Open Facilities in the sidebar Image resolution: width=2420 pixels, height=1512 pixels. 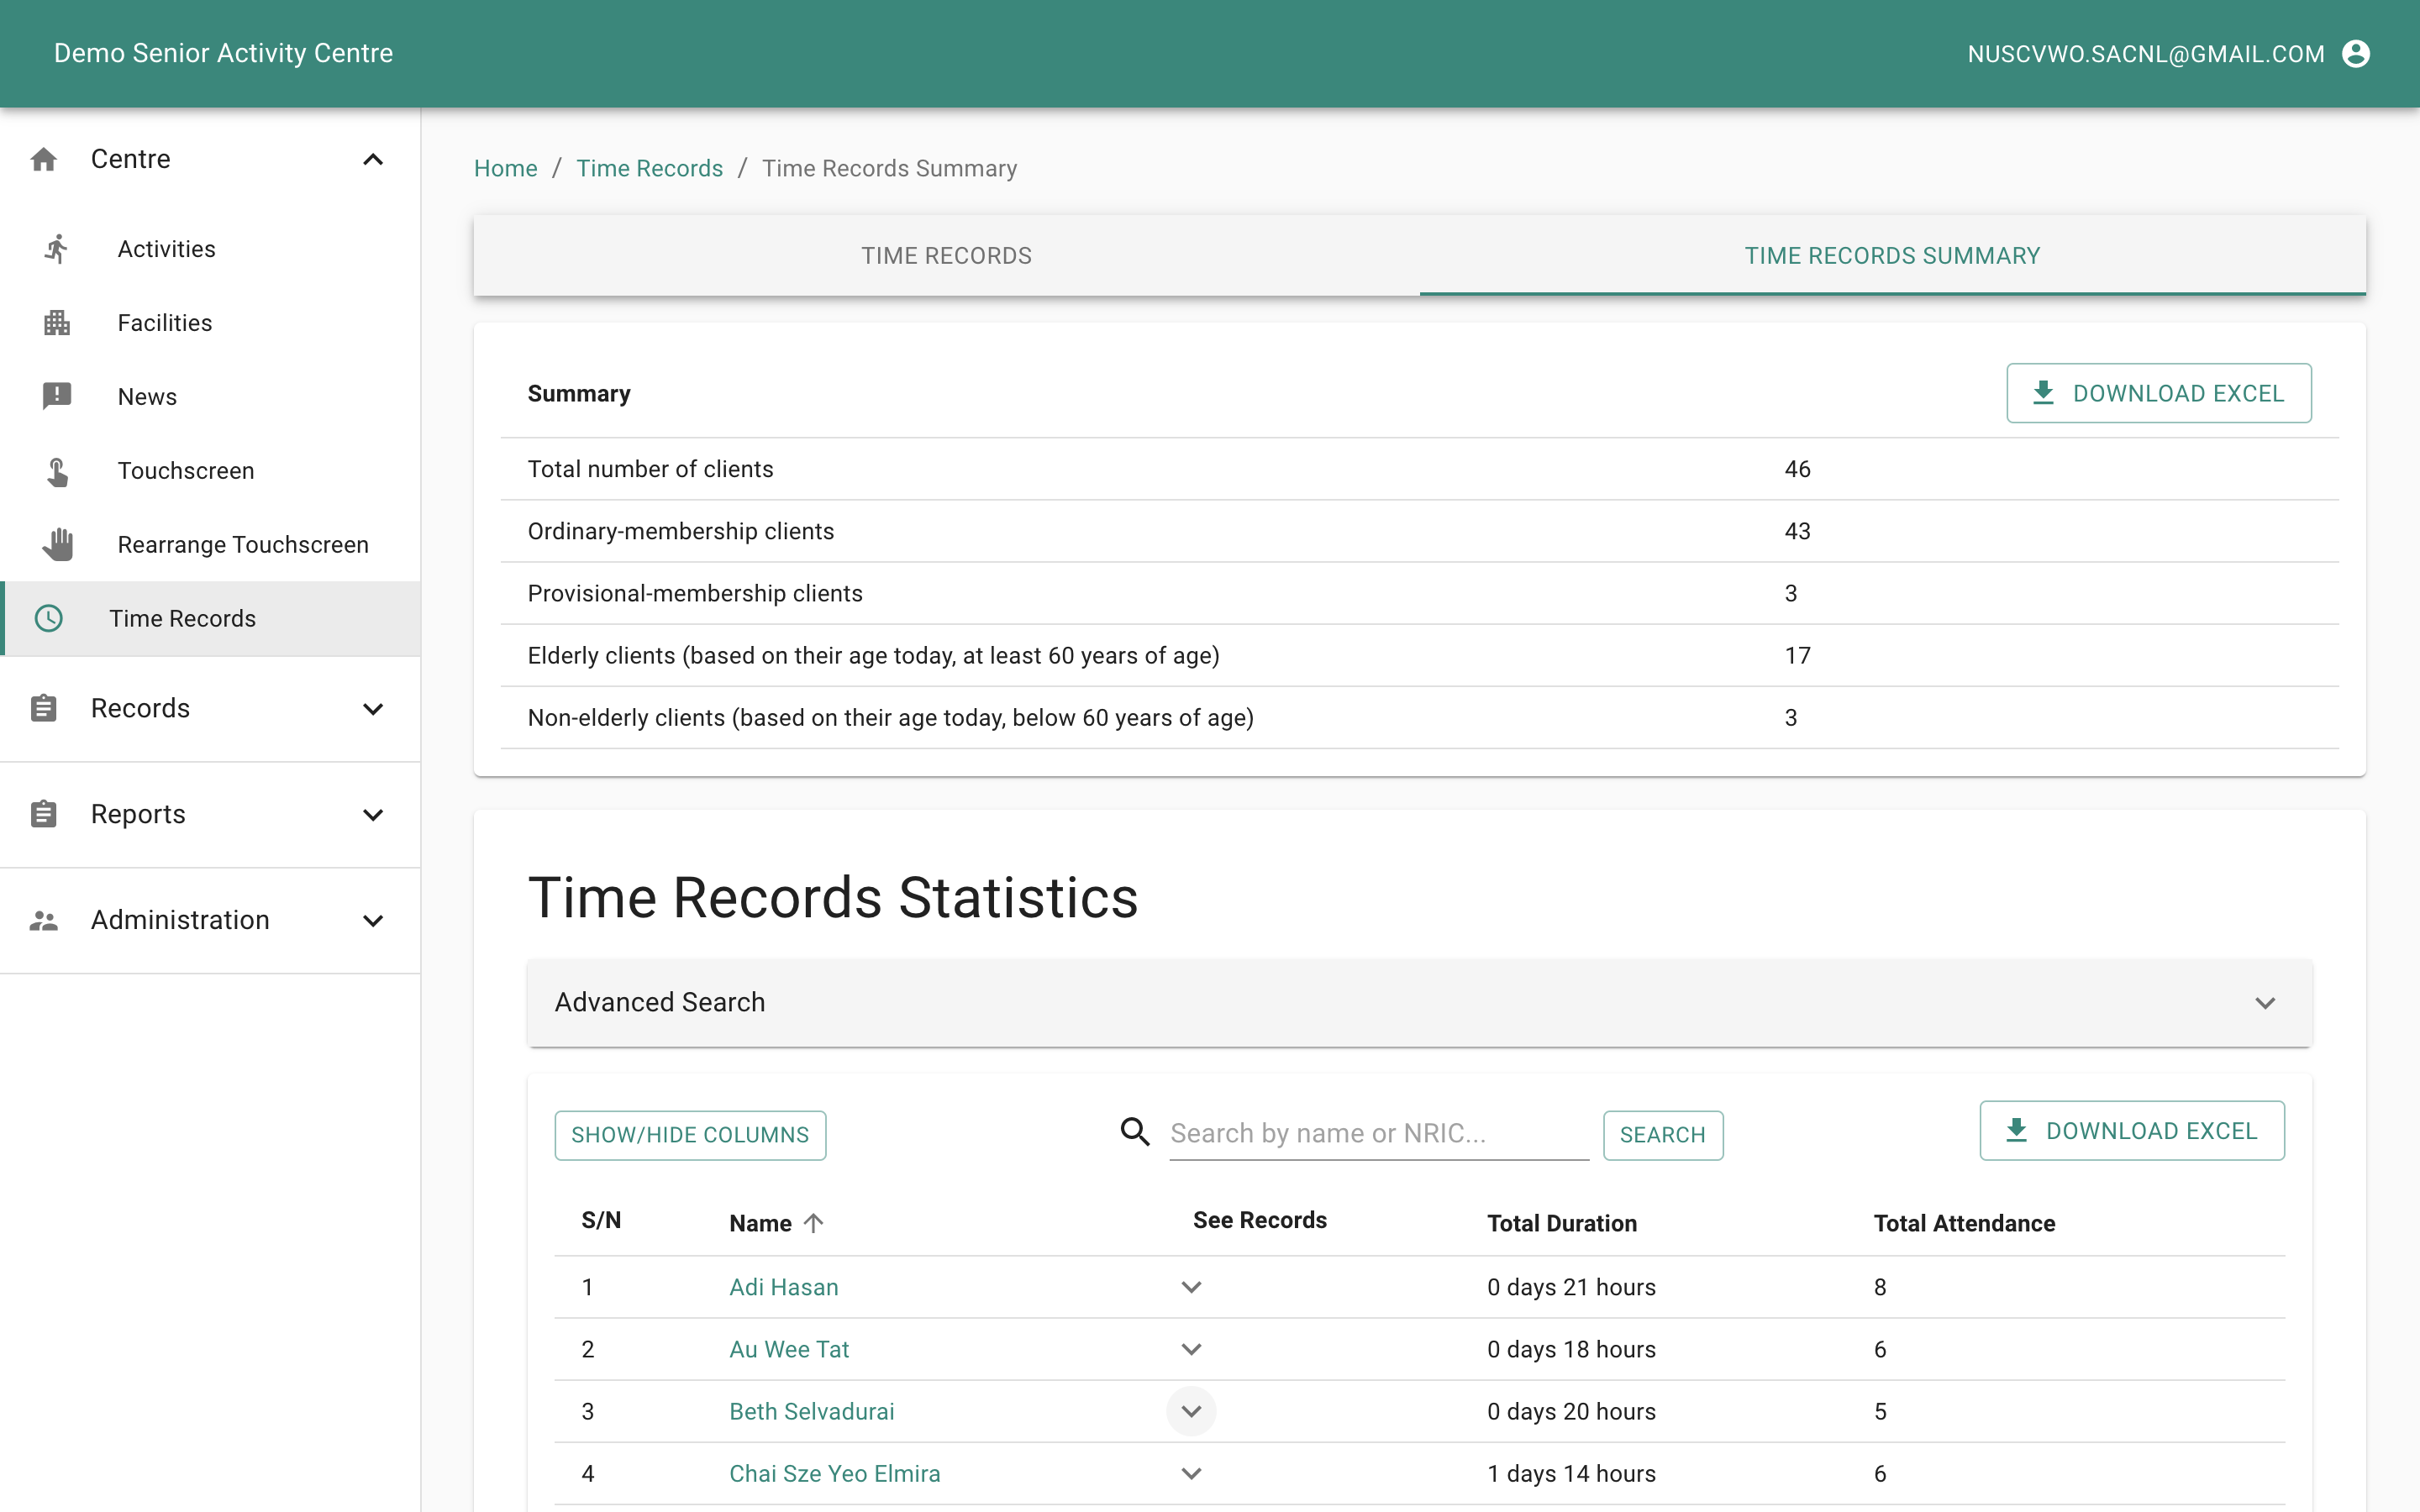pos(210,323)
